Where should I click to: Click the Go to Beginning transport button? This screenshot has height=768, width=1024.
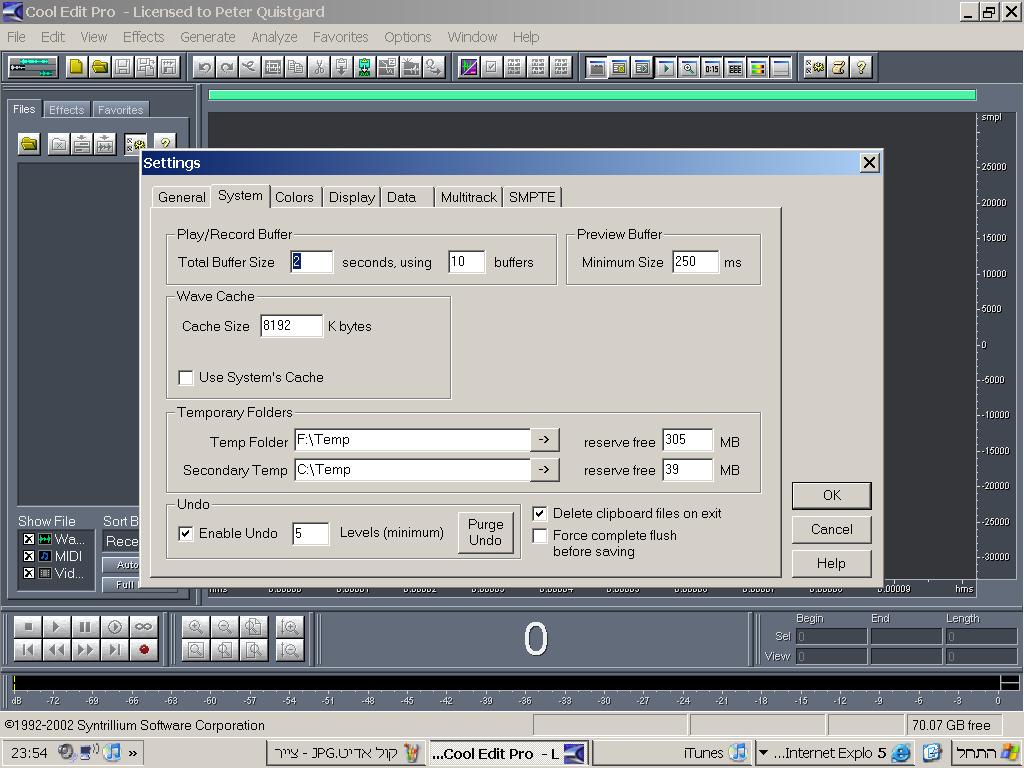(x=28, y=650)
